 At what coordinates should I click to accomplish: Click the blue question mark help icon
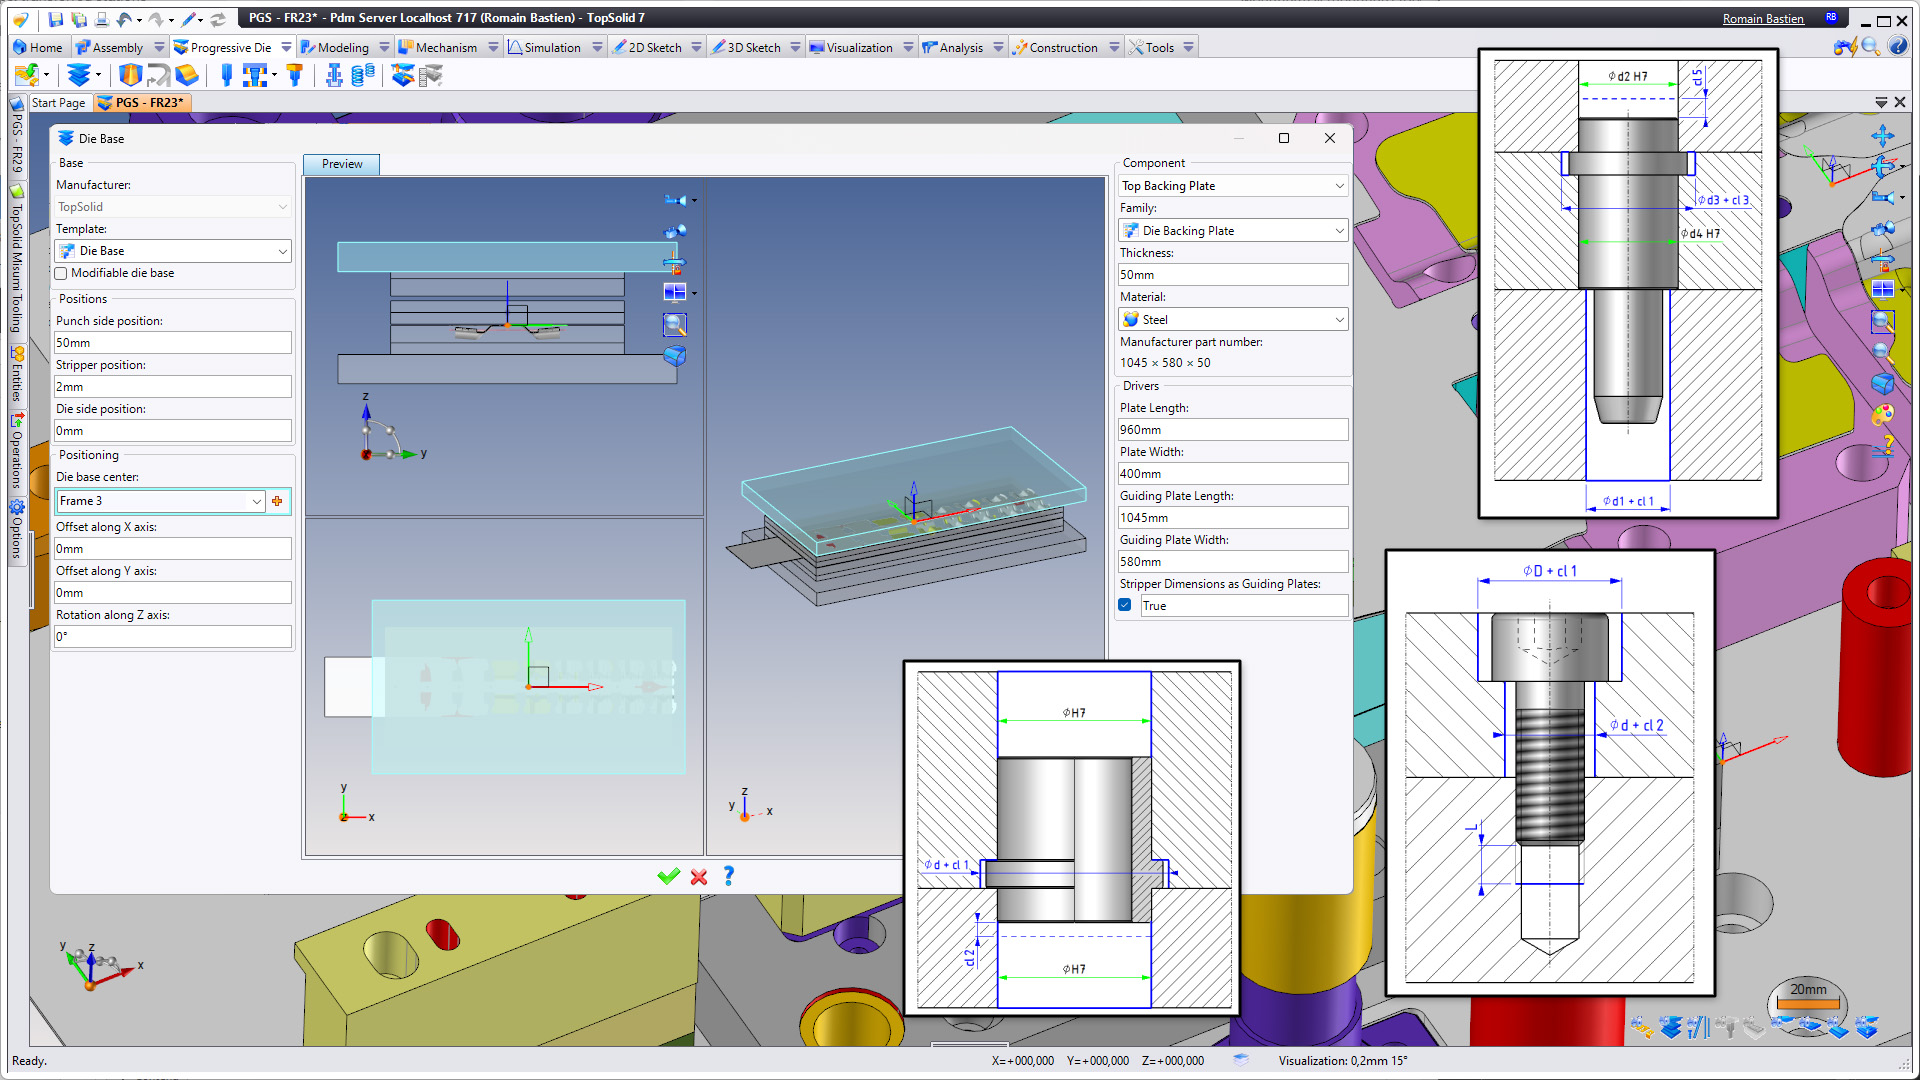[x=729, y=876]
